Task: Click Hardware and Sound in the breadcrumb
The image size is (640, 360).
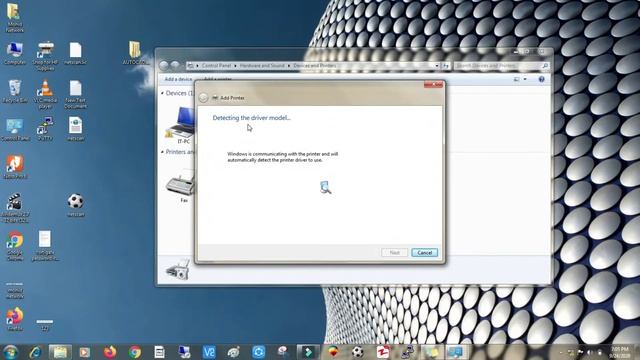Action: 262,65
